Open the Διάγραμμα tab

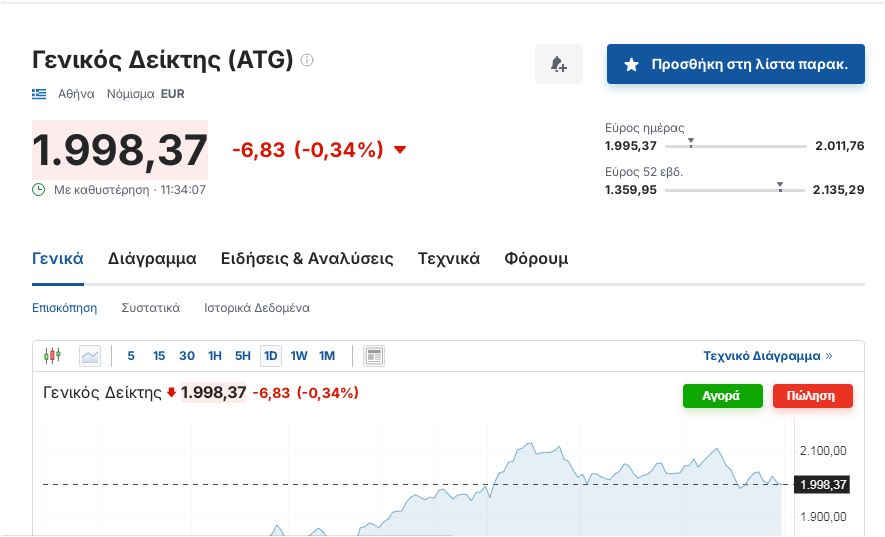coord(152,258)
